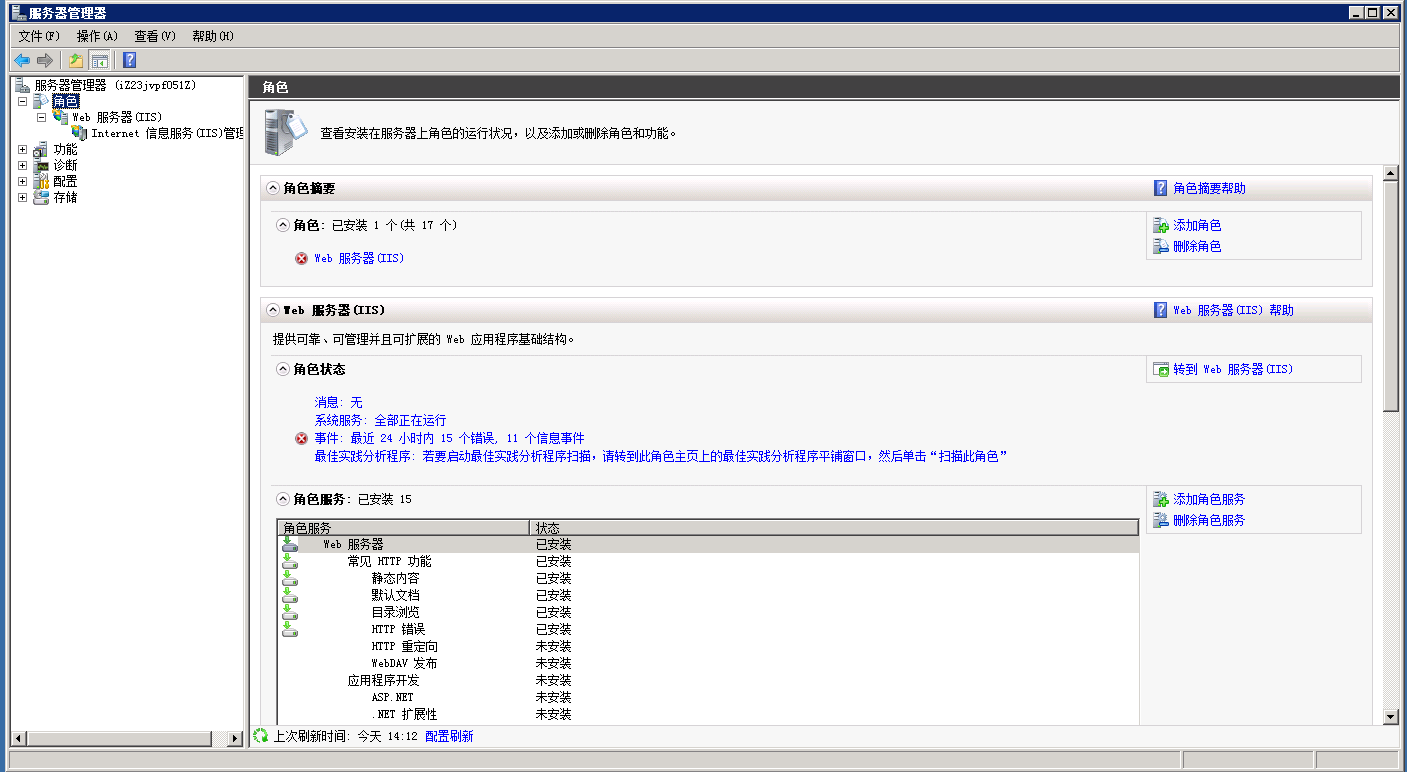Expand the 功能 tree node
Viewport: 1407px width, 772px height.
click(22, 149)
